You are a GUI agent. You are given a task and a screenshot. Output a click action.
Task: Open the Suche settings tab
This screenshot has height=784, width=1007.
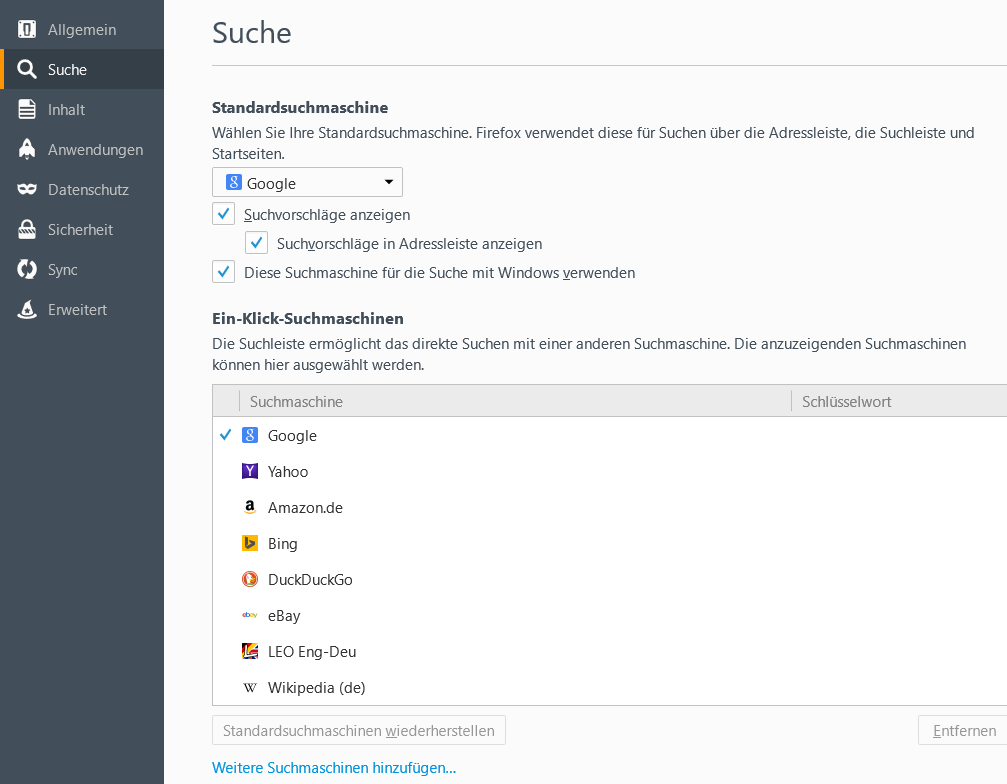[67, 70]
